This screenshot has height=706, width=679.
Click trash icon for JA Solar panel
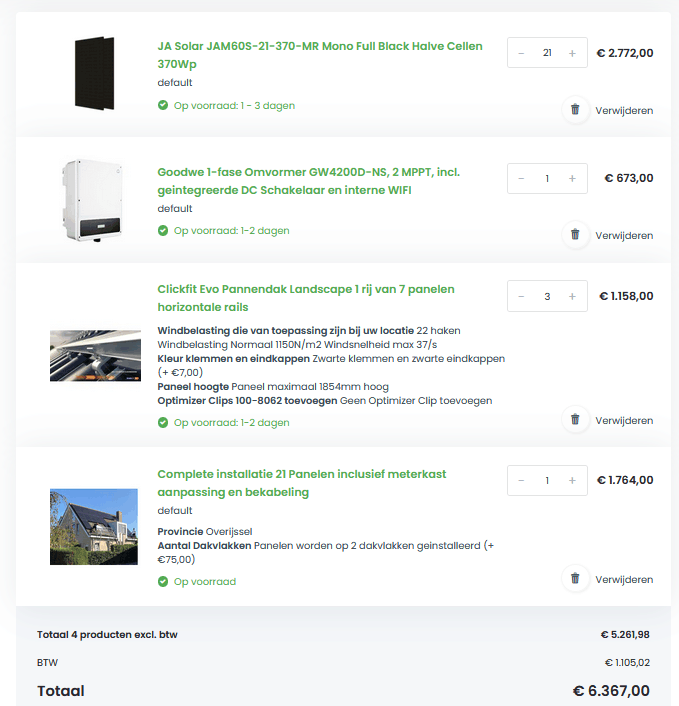pyautogui.click(x=575, y=109)
